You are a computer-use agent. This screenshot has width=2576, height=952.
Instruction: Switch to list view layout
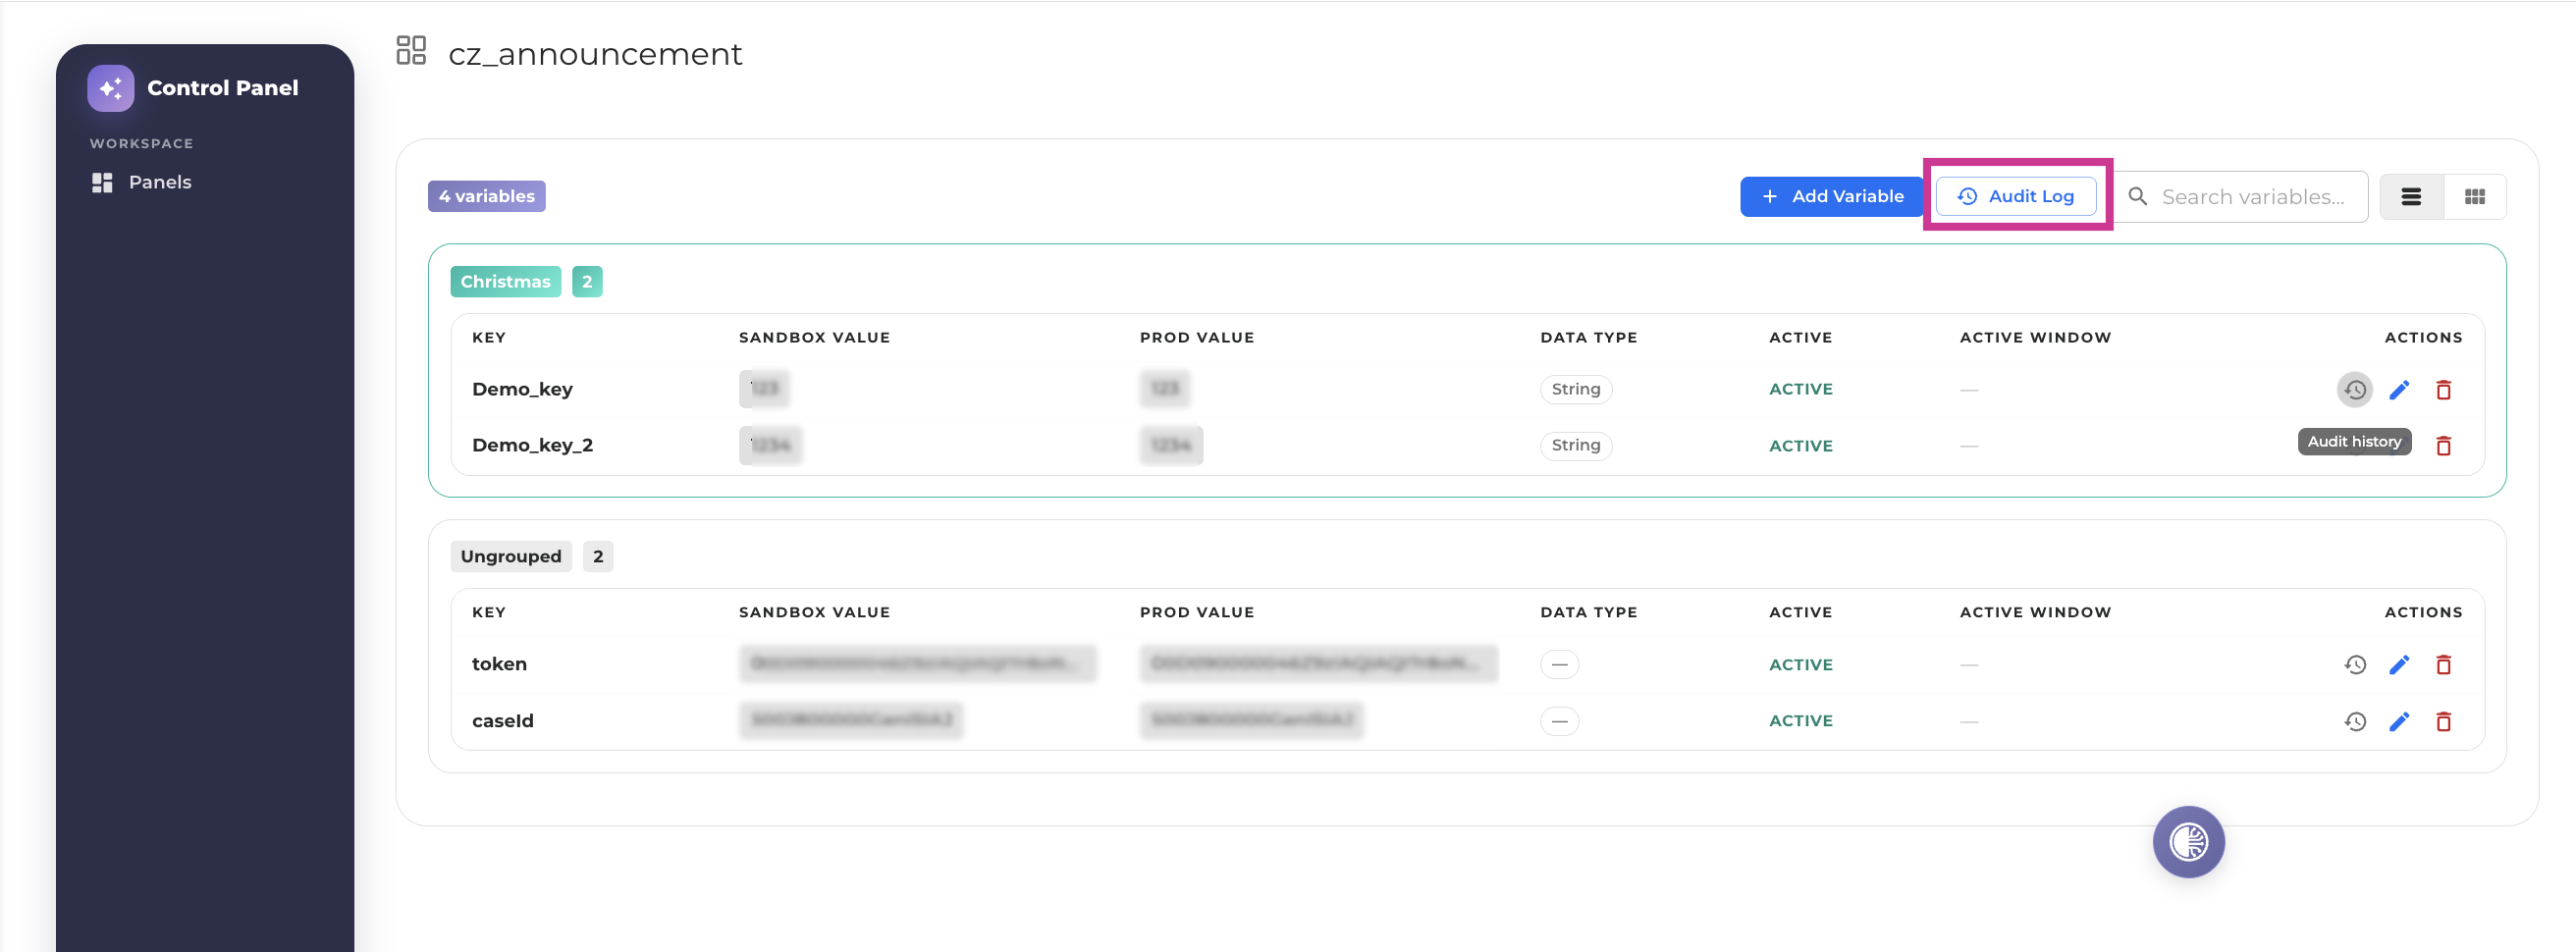(2411, 197)
